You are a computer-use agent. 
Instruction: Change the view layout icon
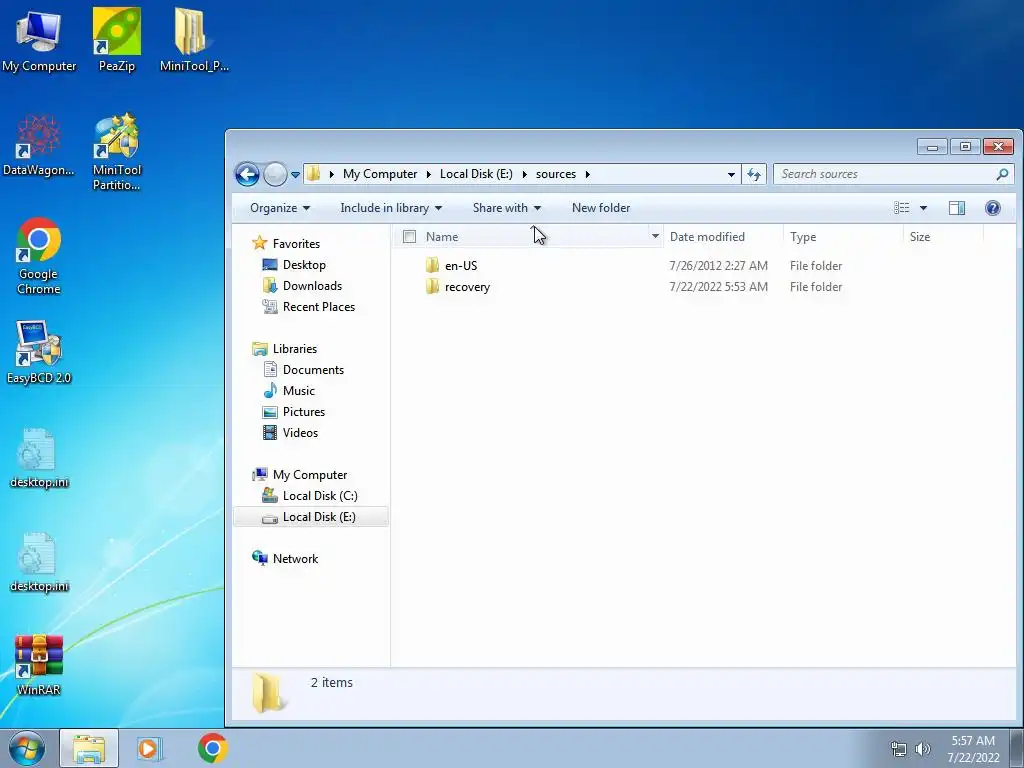coord(902,208)
